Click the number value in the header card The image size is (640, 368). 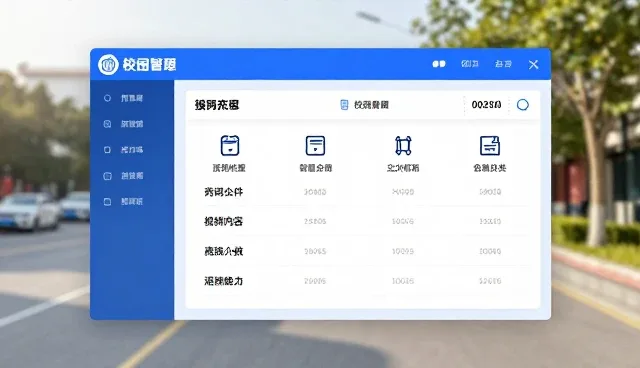(486, 105)
